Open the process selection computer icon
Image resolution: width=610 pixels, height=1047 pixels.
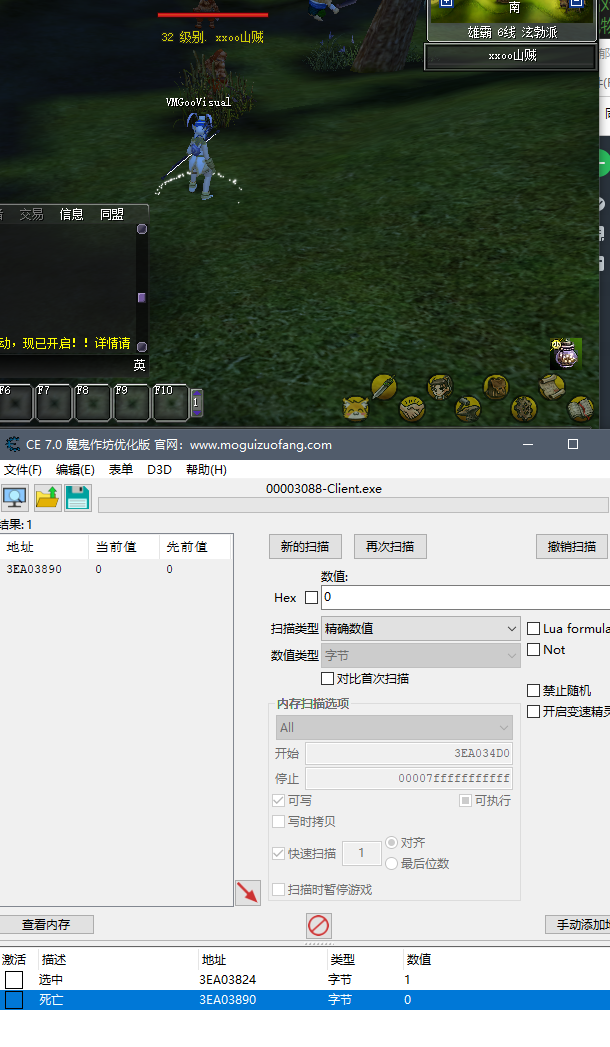click(15, 498)
